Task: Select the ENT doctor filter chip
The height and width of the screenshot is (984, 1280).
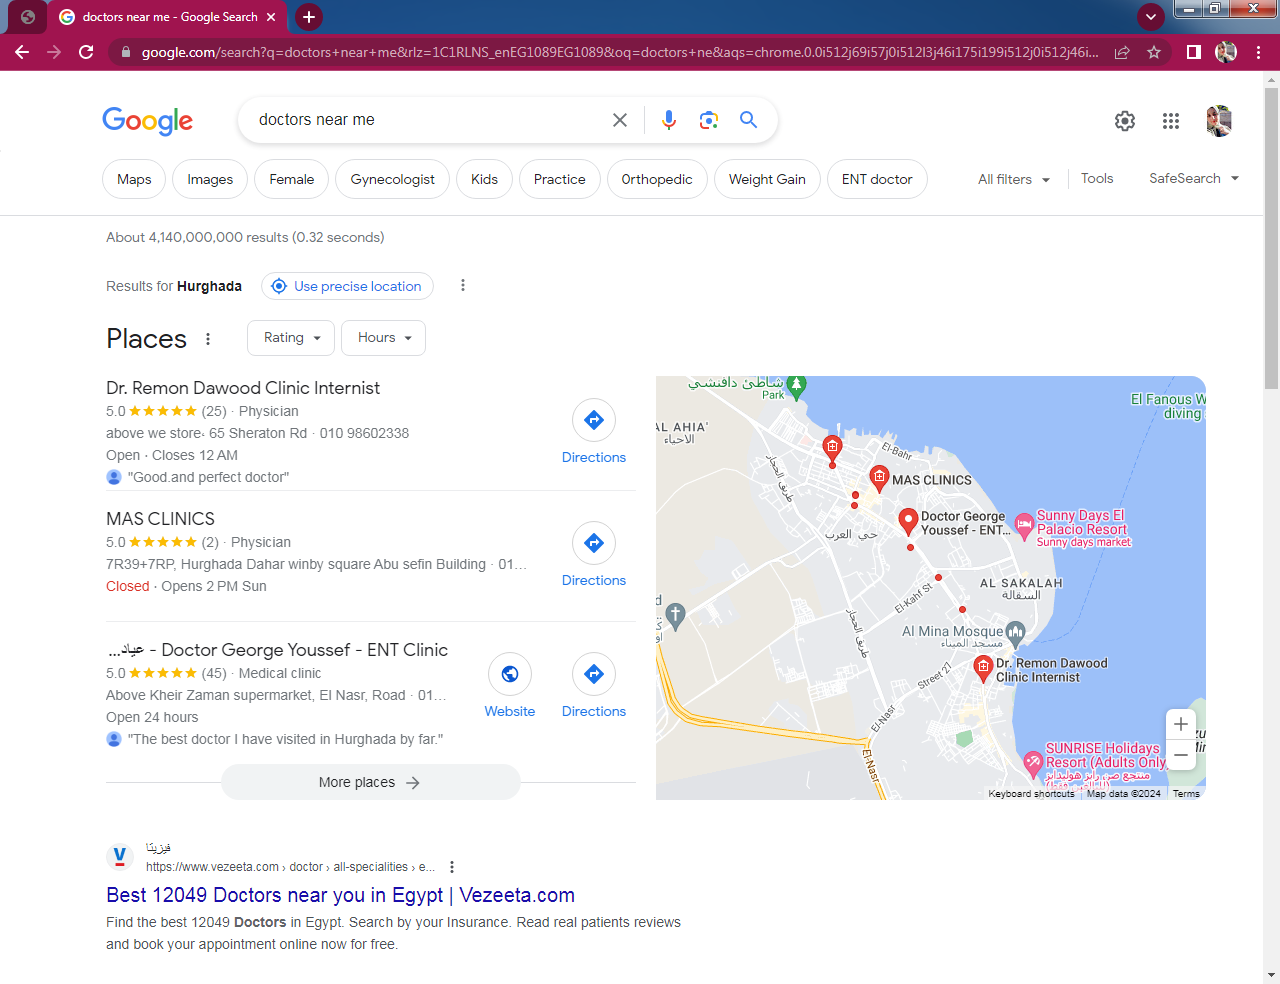Action: pyautogui.click(x=876, y=180)
